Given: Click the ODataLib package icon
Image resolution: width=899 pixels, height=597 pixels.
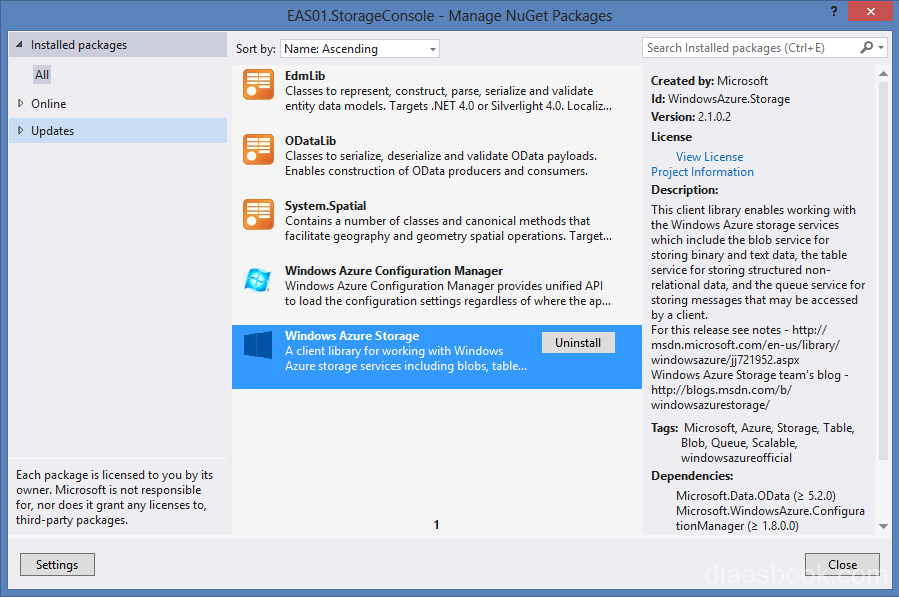Looking at the screenshot, I should 258,149.
